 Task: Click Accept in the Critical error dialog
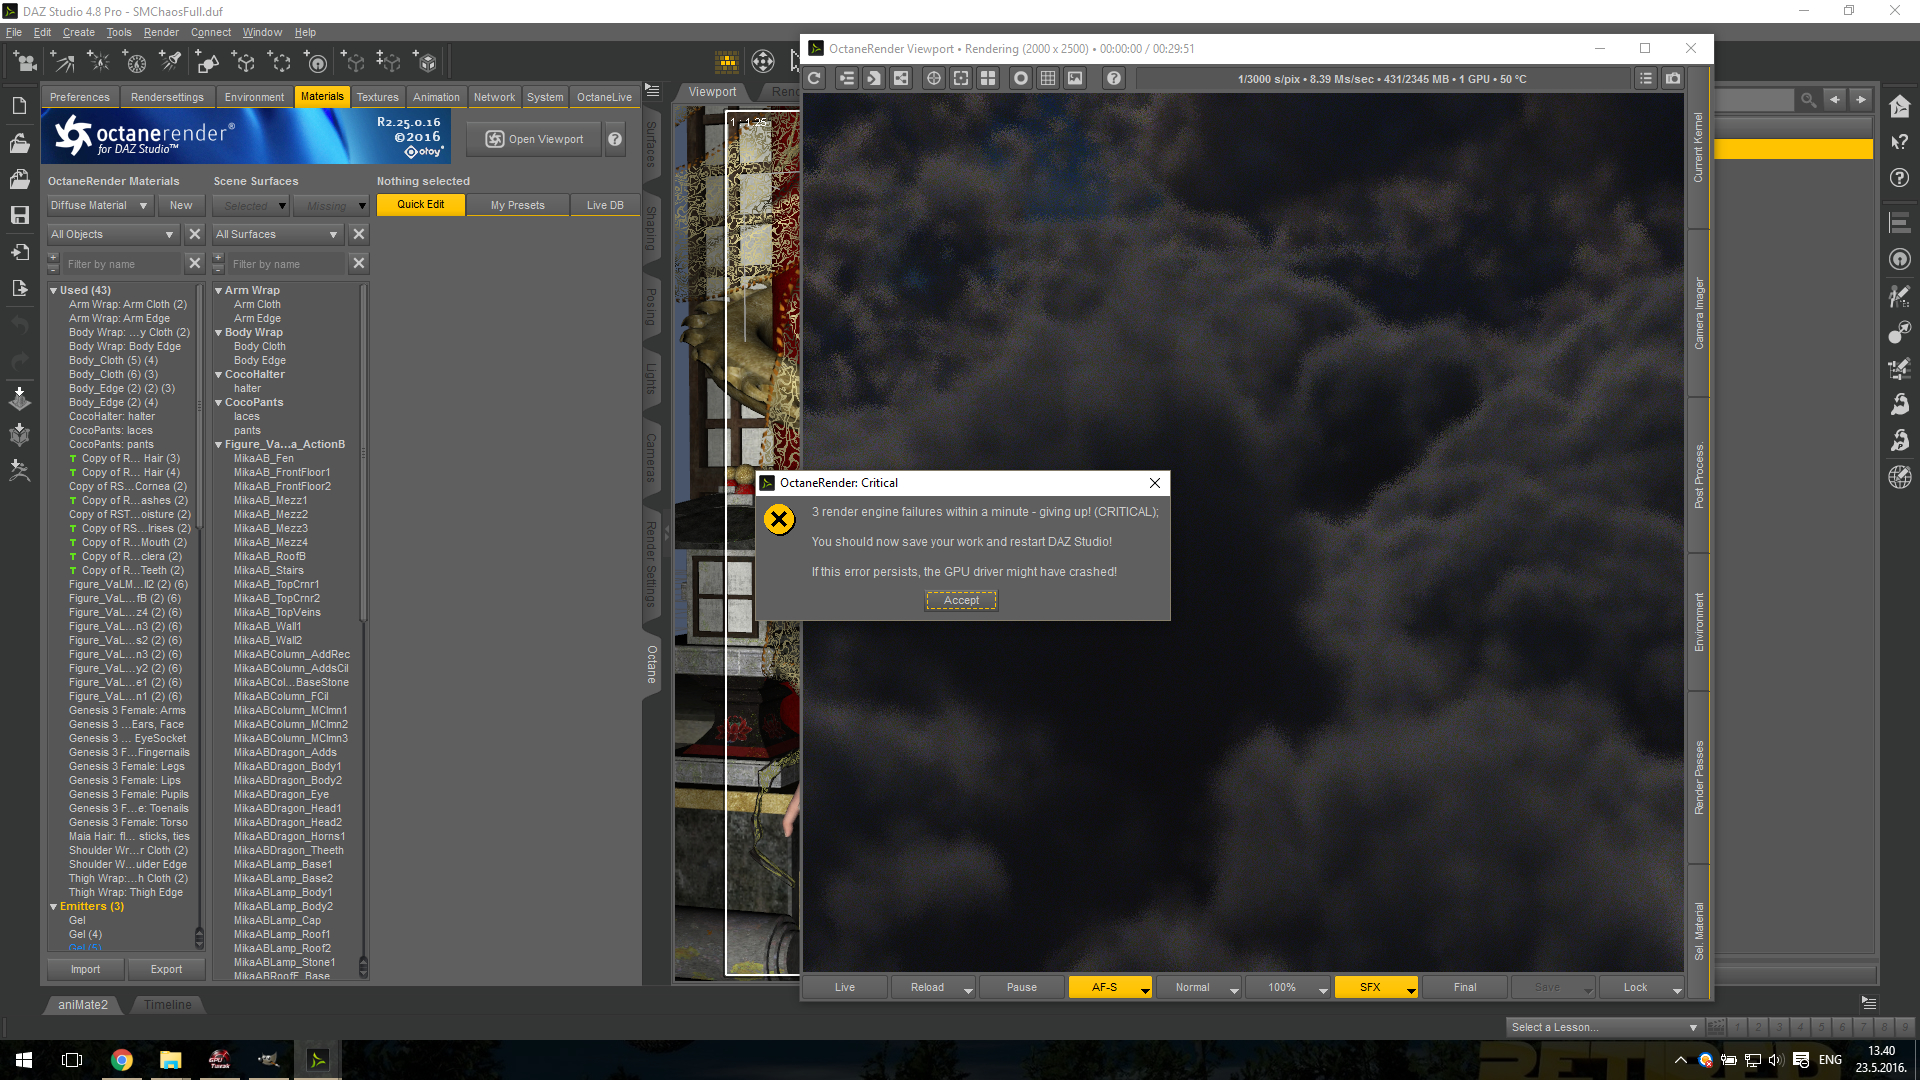tap(961, 601)
